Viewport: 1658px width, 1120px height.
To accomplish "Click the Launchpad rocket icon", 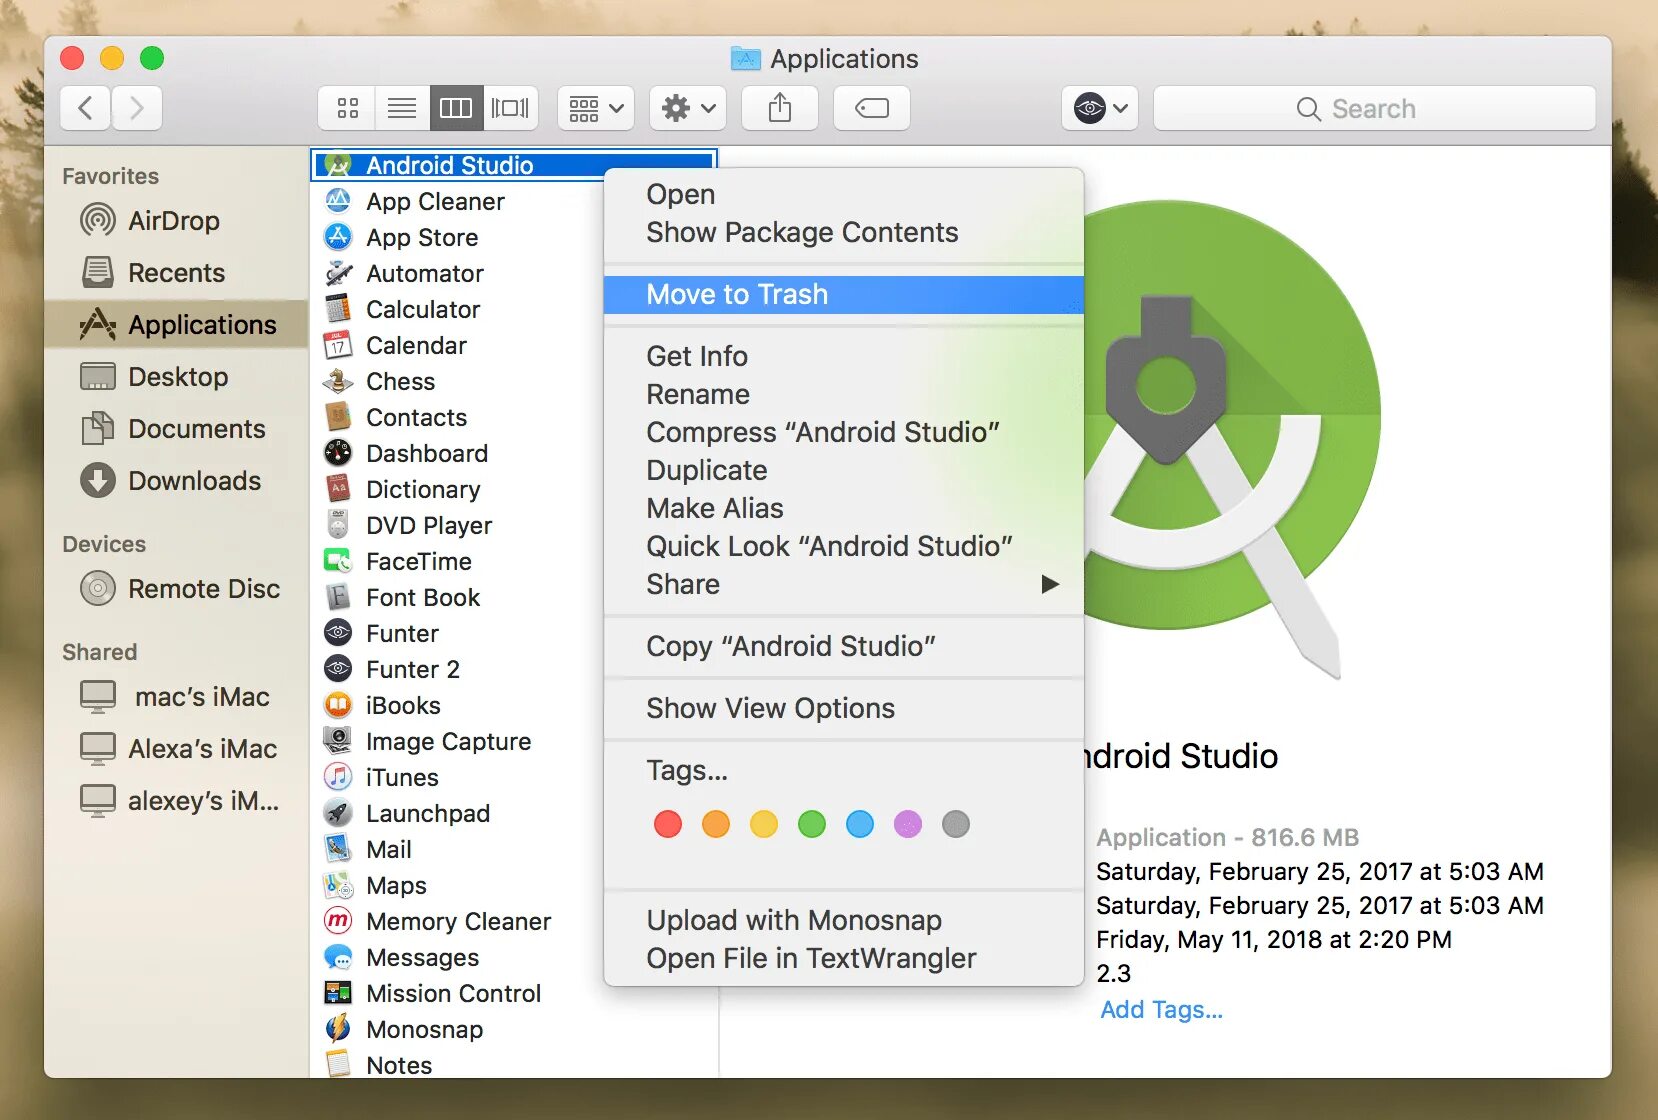I will point(338,813).
